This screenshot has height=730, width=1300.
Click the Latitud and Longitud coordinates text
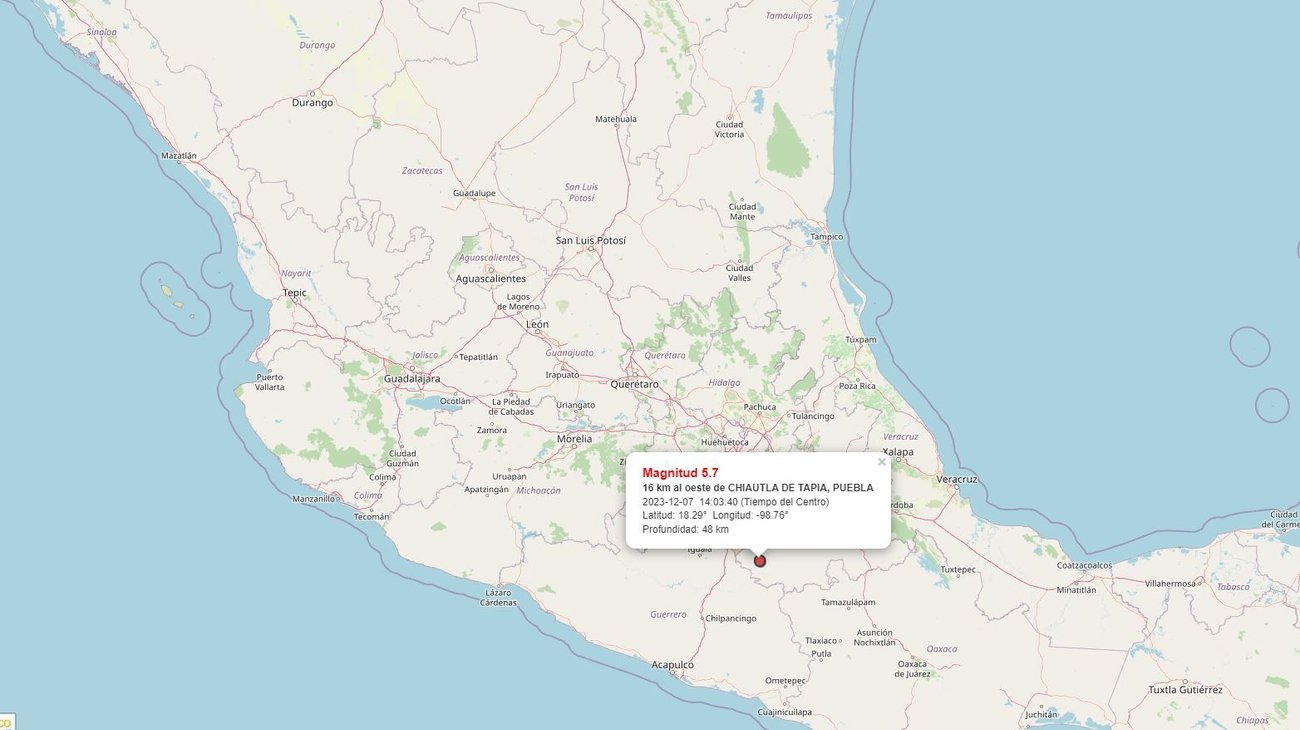(714, 515)
